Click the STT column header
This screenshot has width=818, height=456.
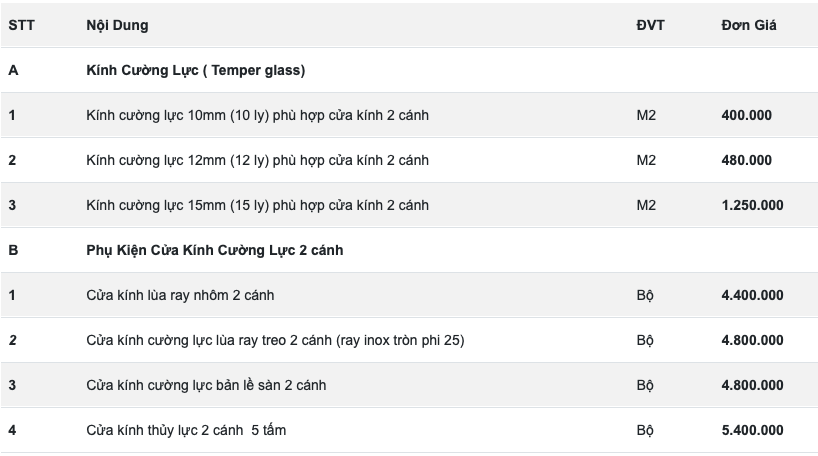(x=21, y=25)
